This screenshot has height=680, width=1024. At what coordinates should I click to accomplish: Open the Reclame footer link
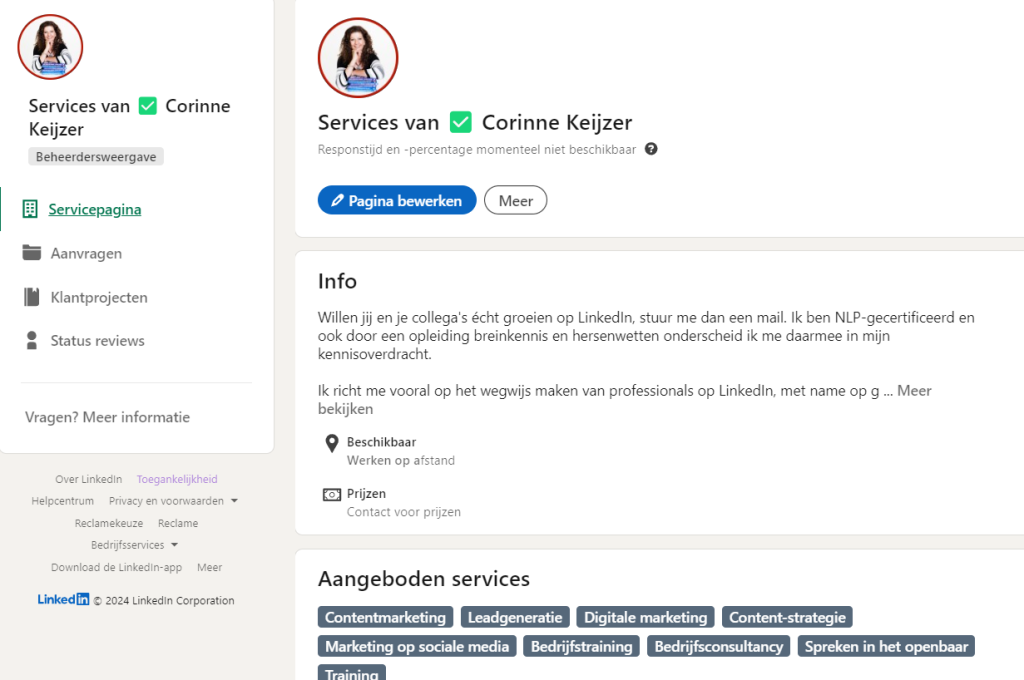(178, 523)
